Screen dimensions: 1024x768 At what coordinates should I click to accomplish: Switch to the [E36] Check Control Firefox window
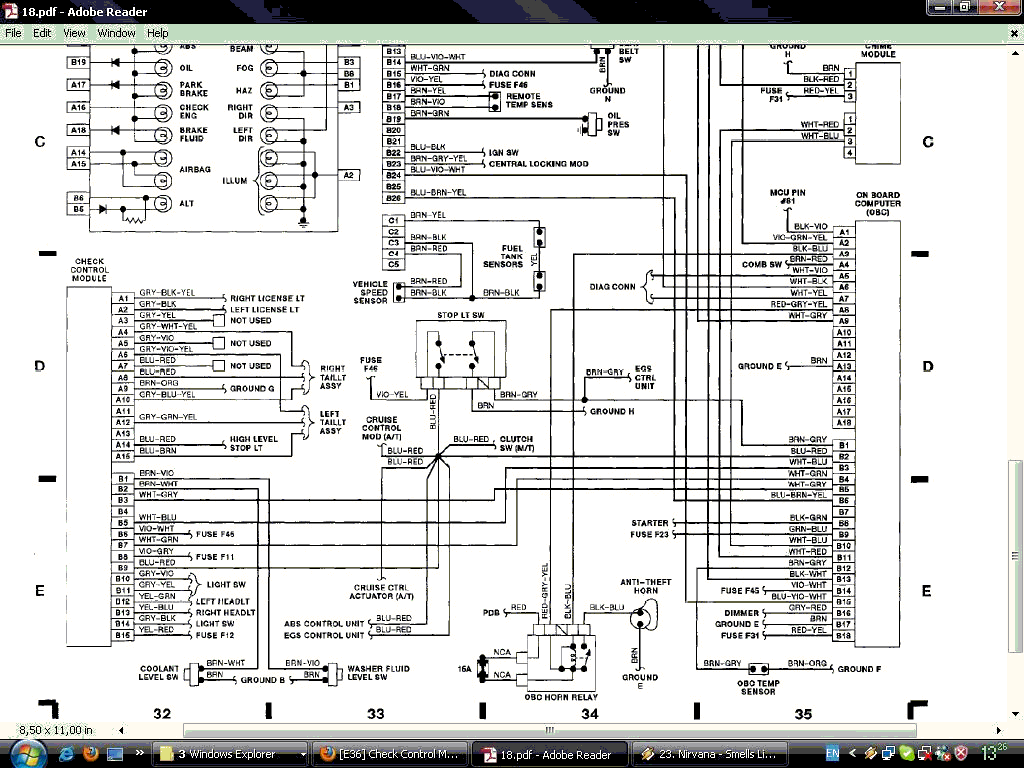[389, 754]
